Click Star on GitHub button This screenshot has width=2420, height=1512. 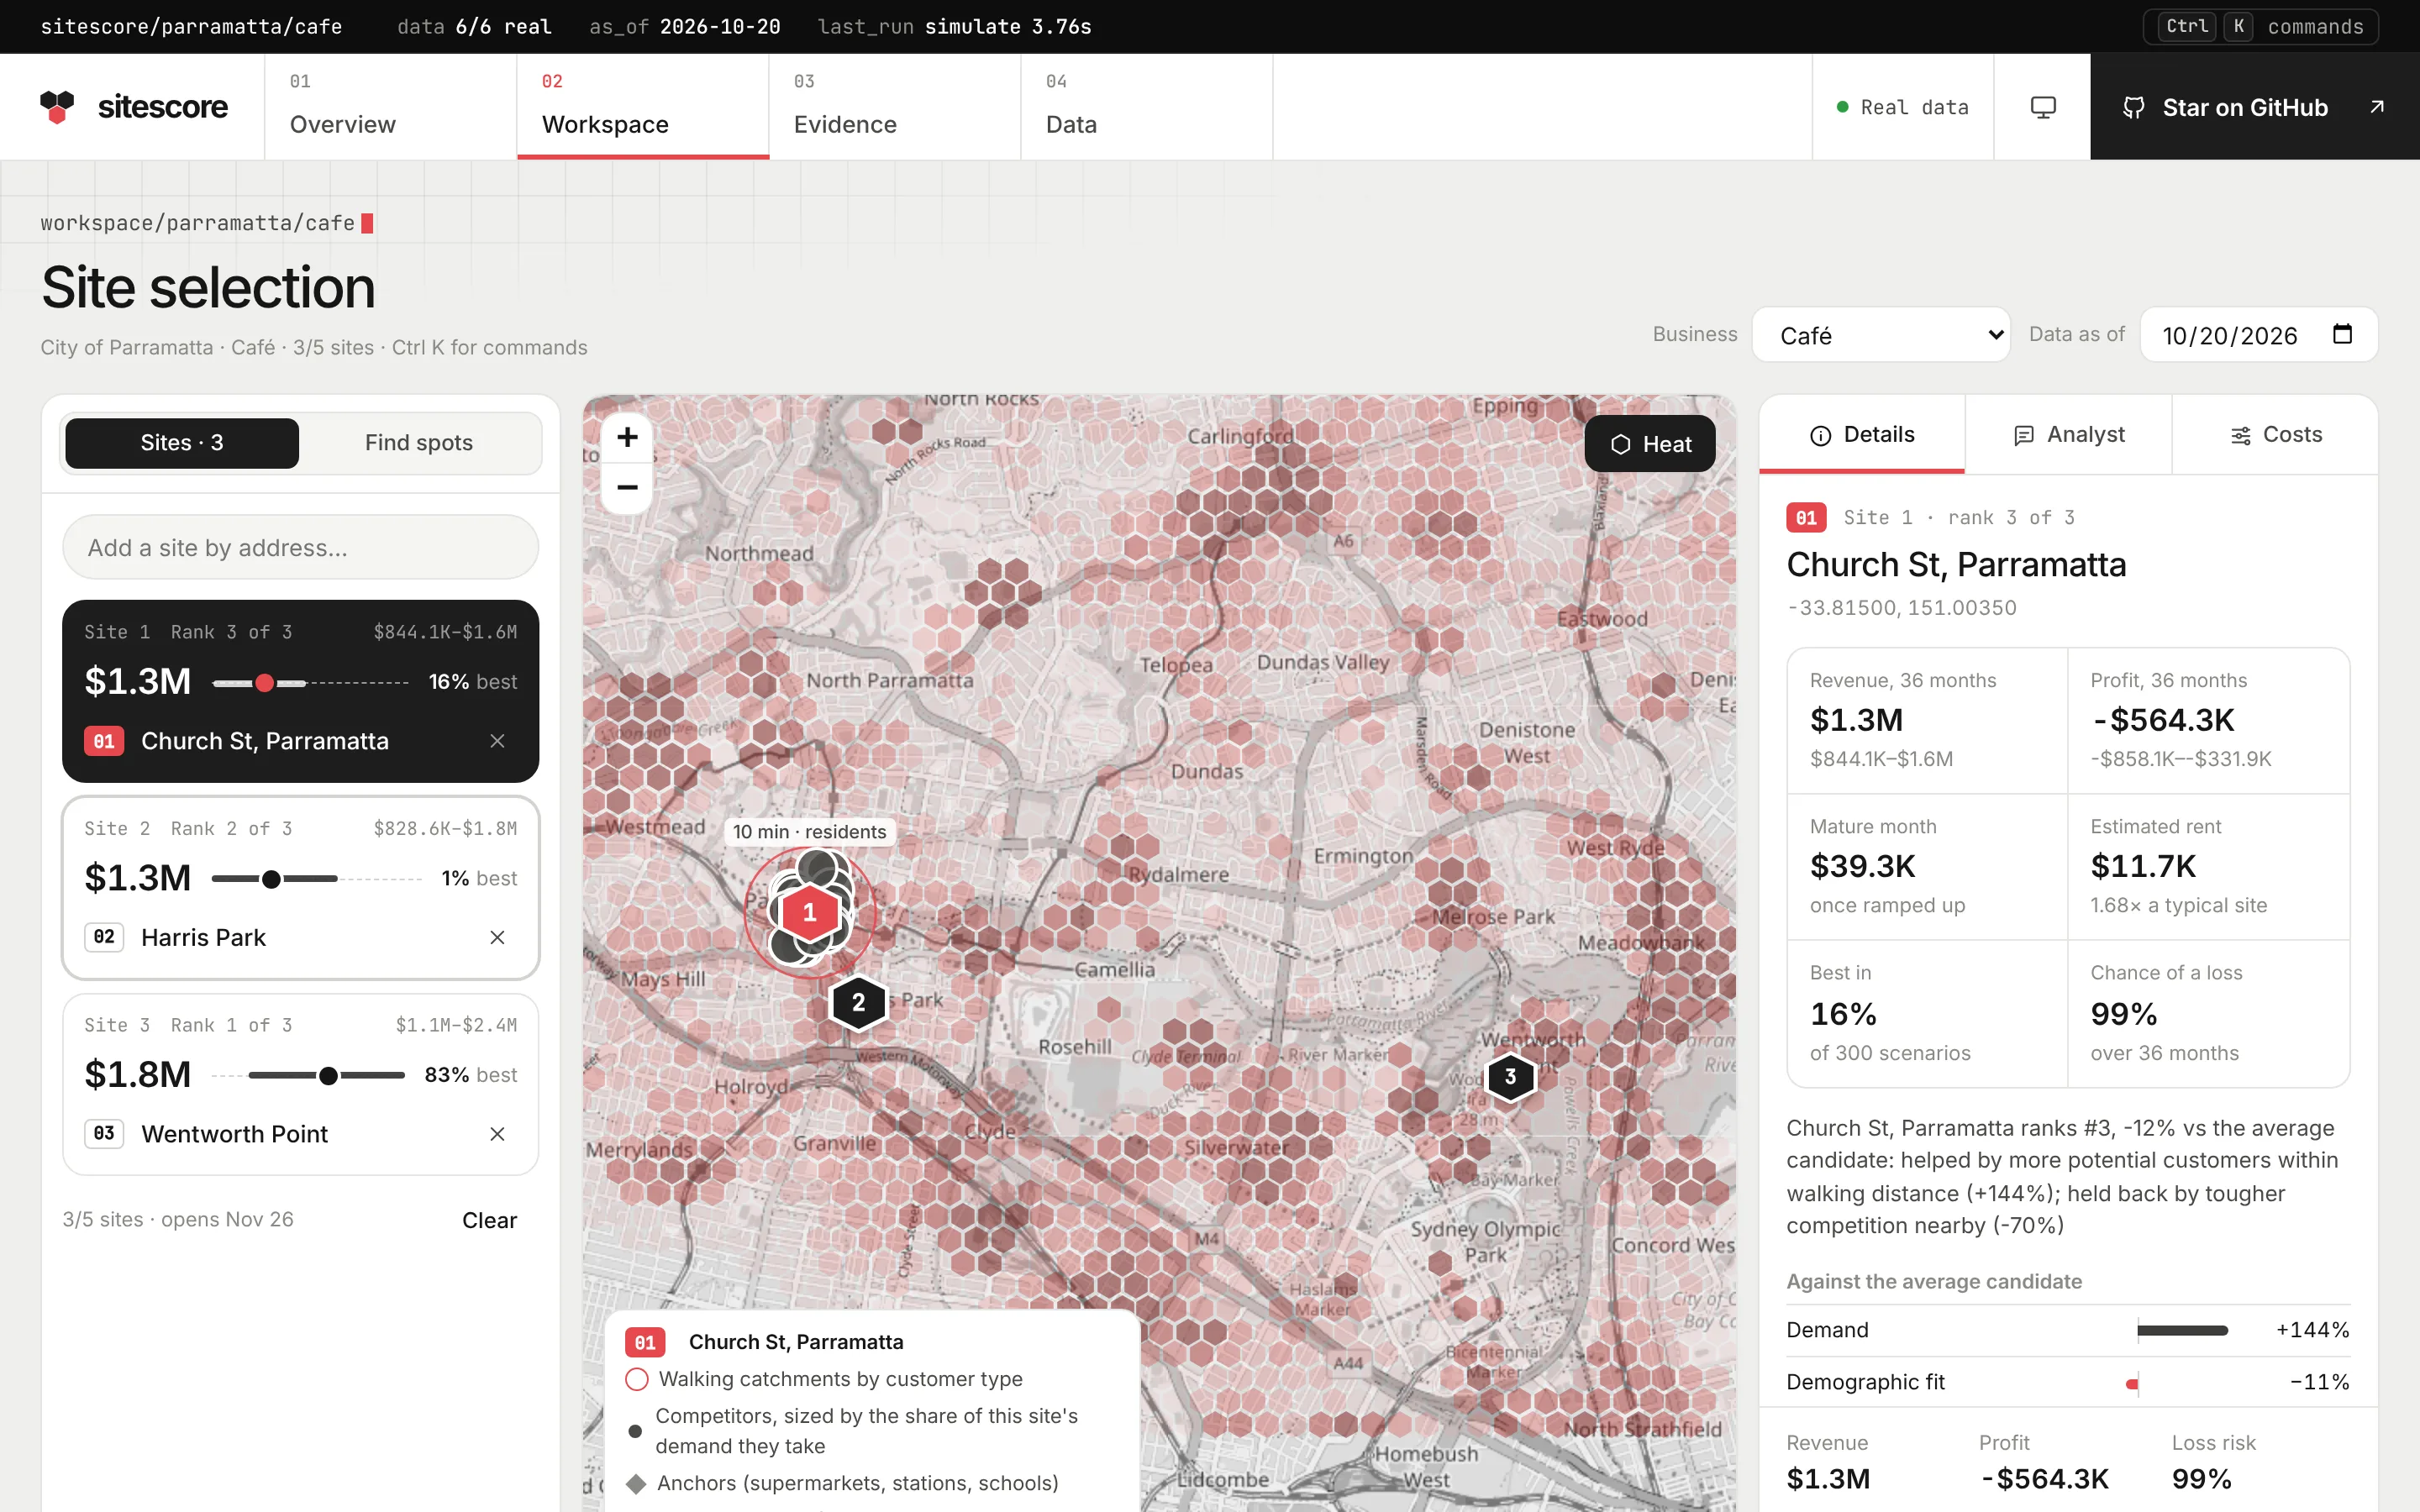(x=2255, y=107)
